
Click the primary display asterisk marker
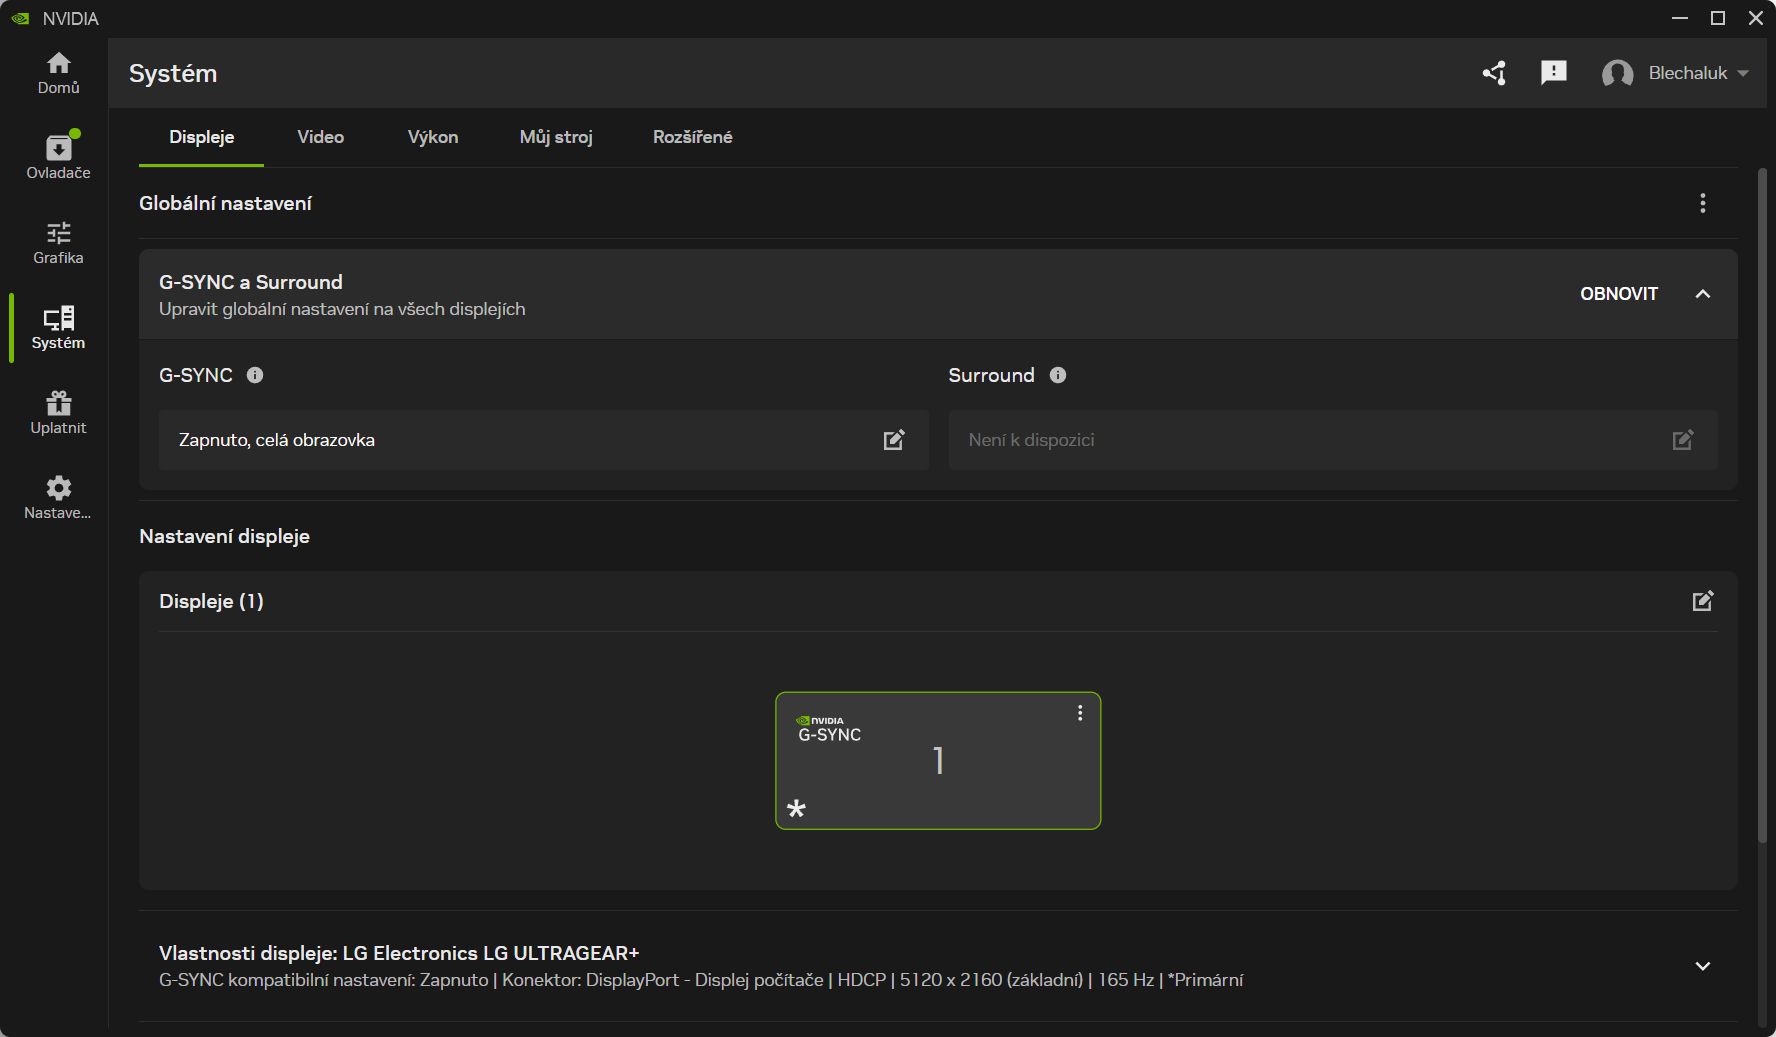796,808
